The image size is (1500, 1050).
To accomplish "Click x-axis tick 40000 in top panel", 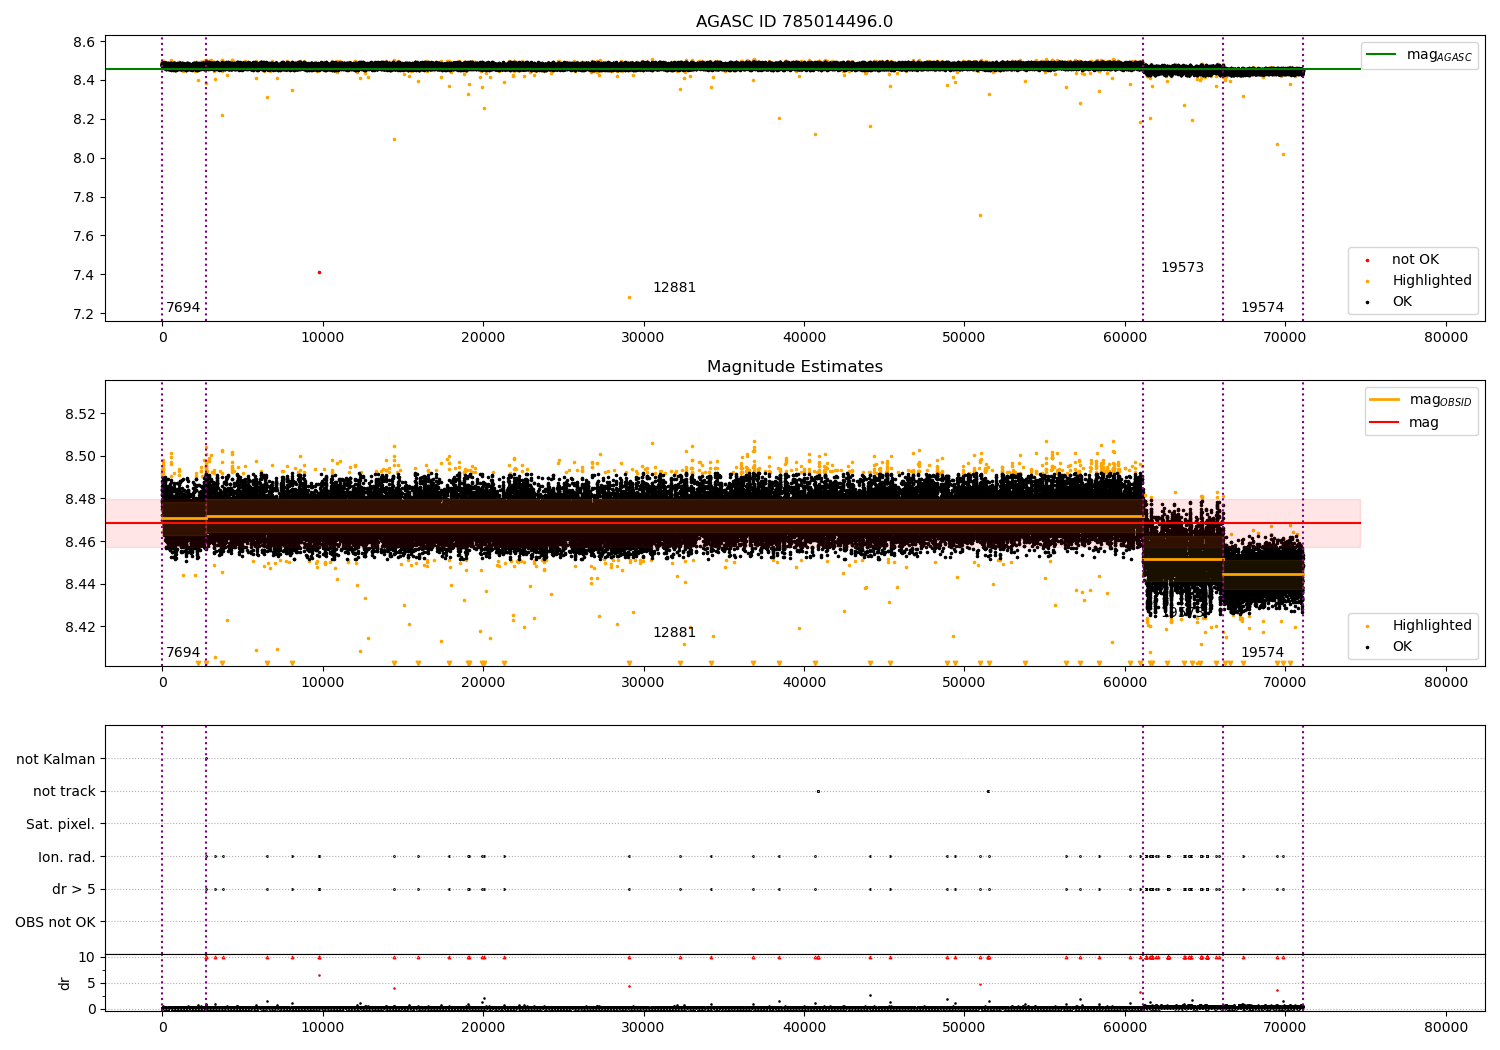I will [804, 338].
